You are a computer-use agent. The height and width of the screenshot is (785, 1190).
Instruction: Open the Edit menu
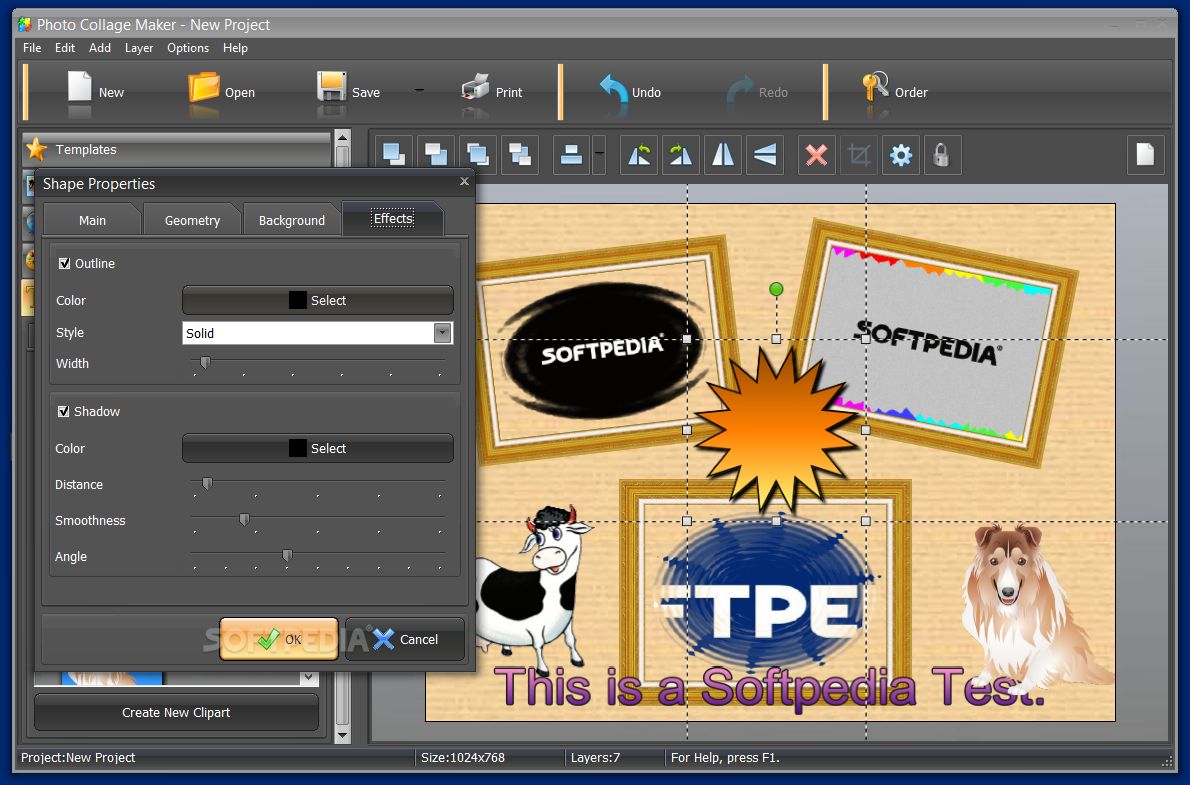(65, 48)
